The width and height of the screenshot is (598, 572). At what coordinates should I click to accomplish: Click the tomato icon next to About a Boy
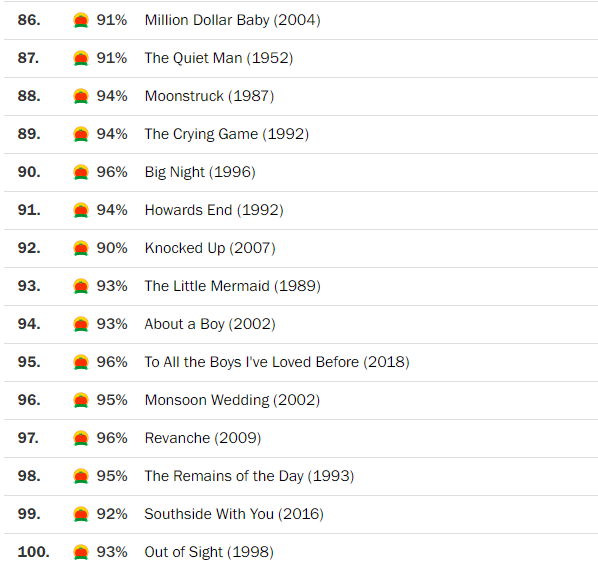(x=81, y=324)
